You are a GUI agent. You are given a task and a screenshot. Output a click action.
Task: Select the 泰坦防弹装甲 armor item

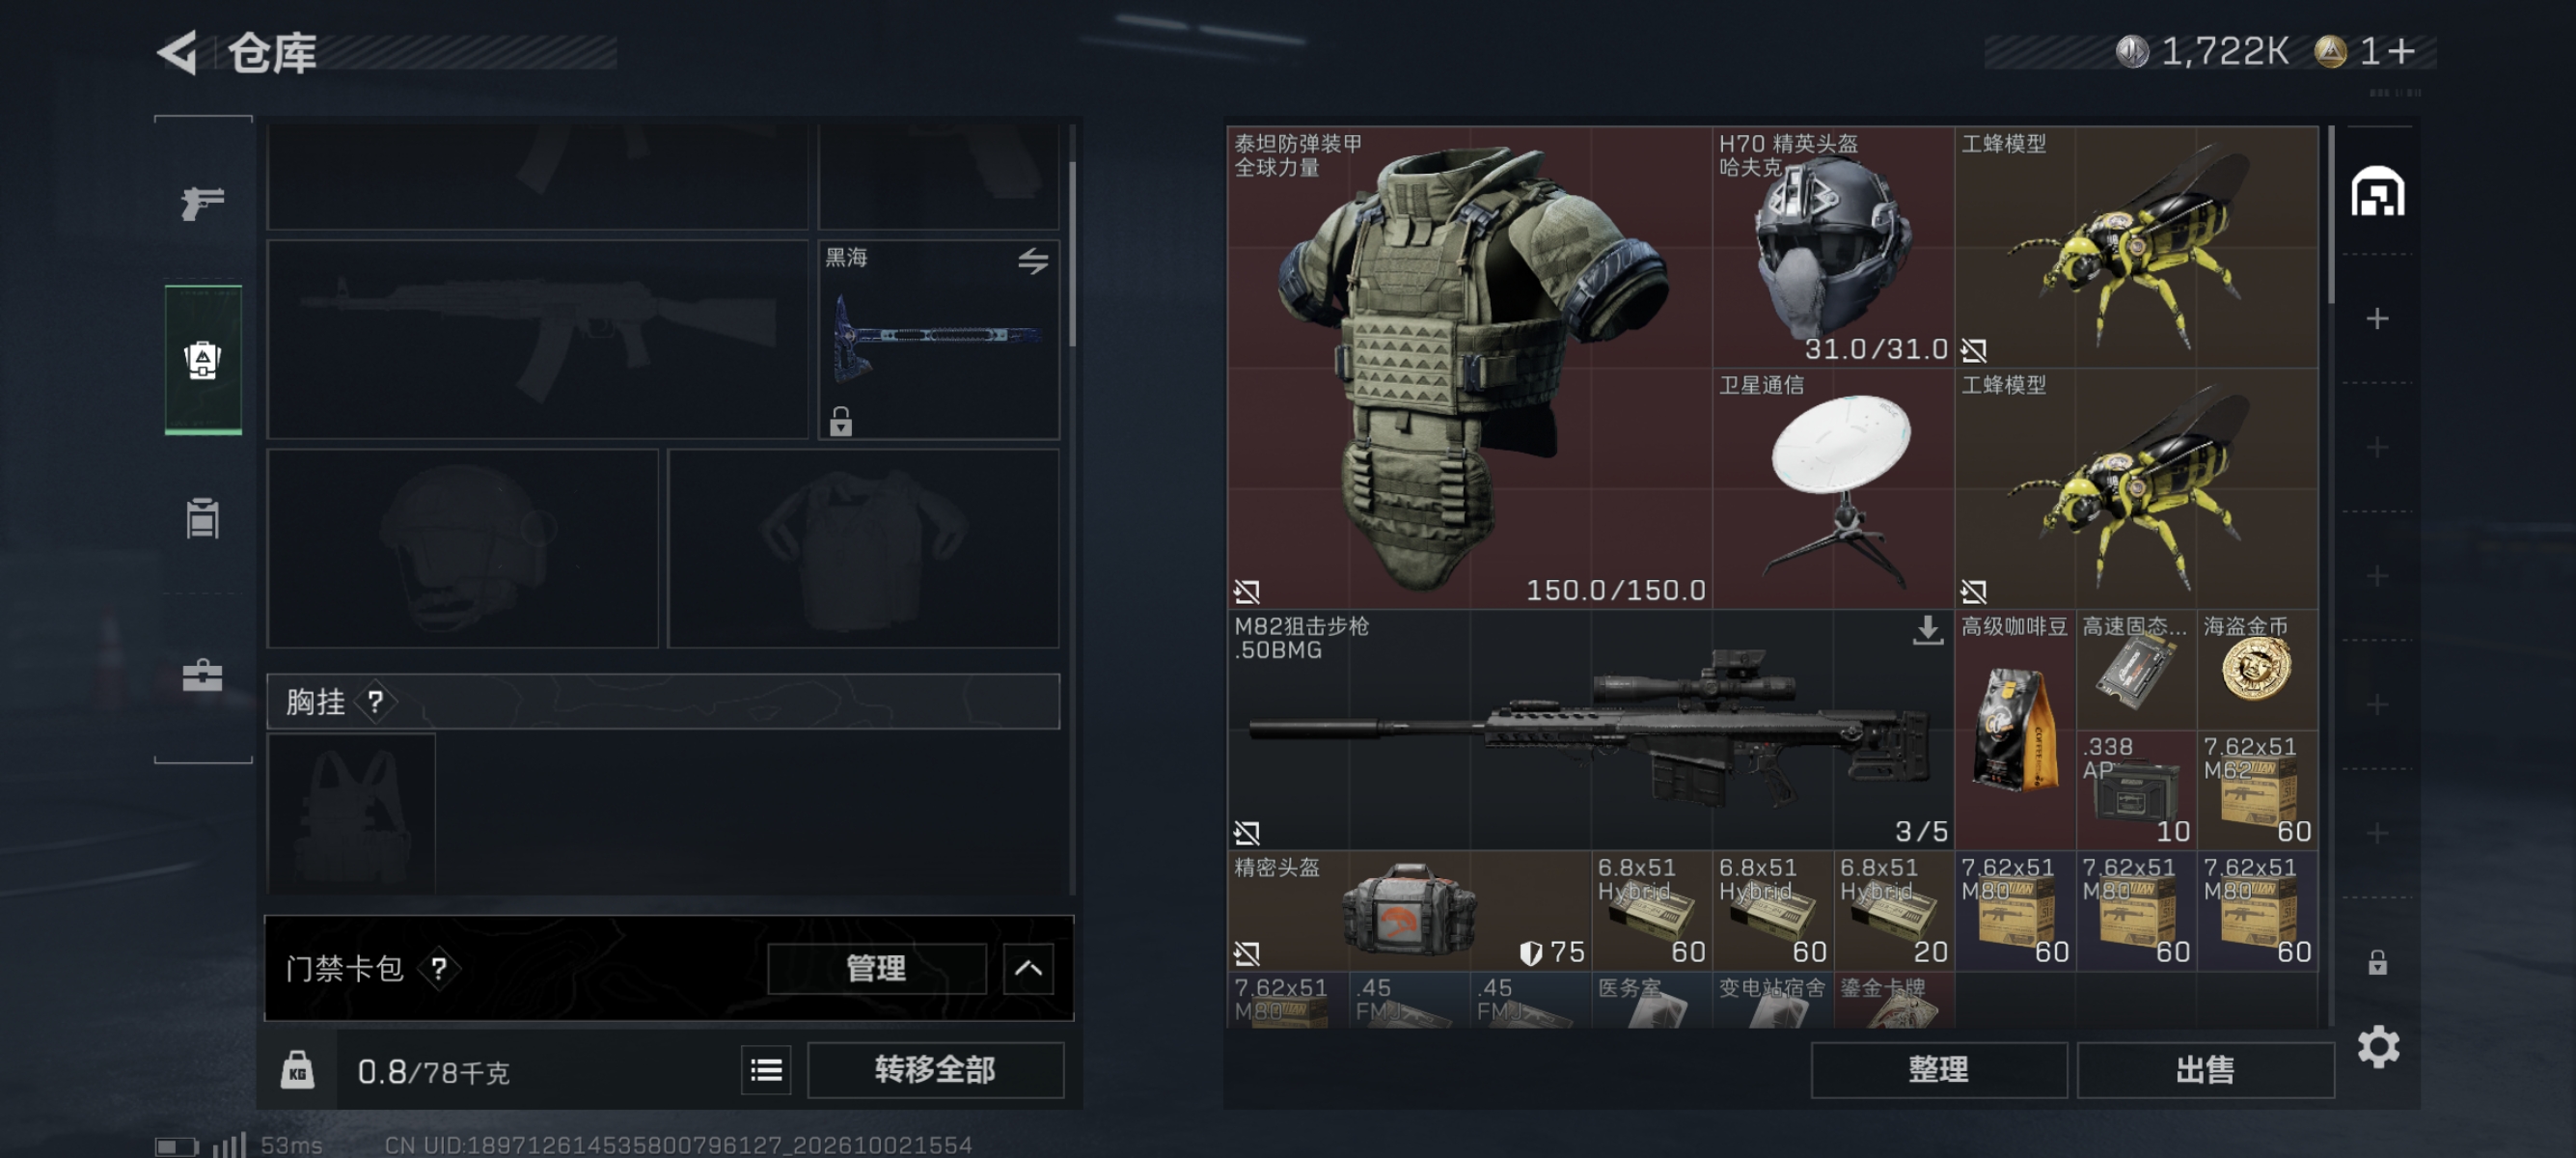(1469, 367)
